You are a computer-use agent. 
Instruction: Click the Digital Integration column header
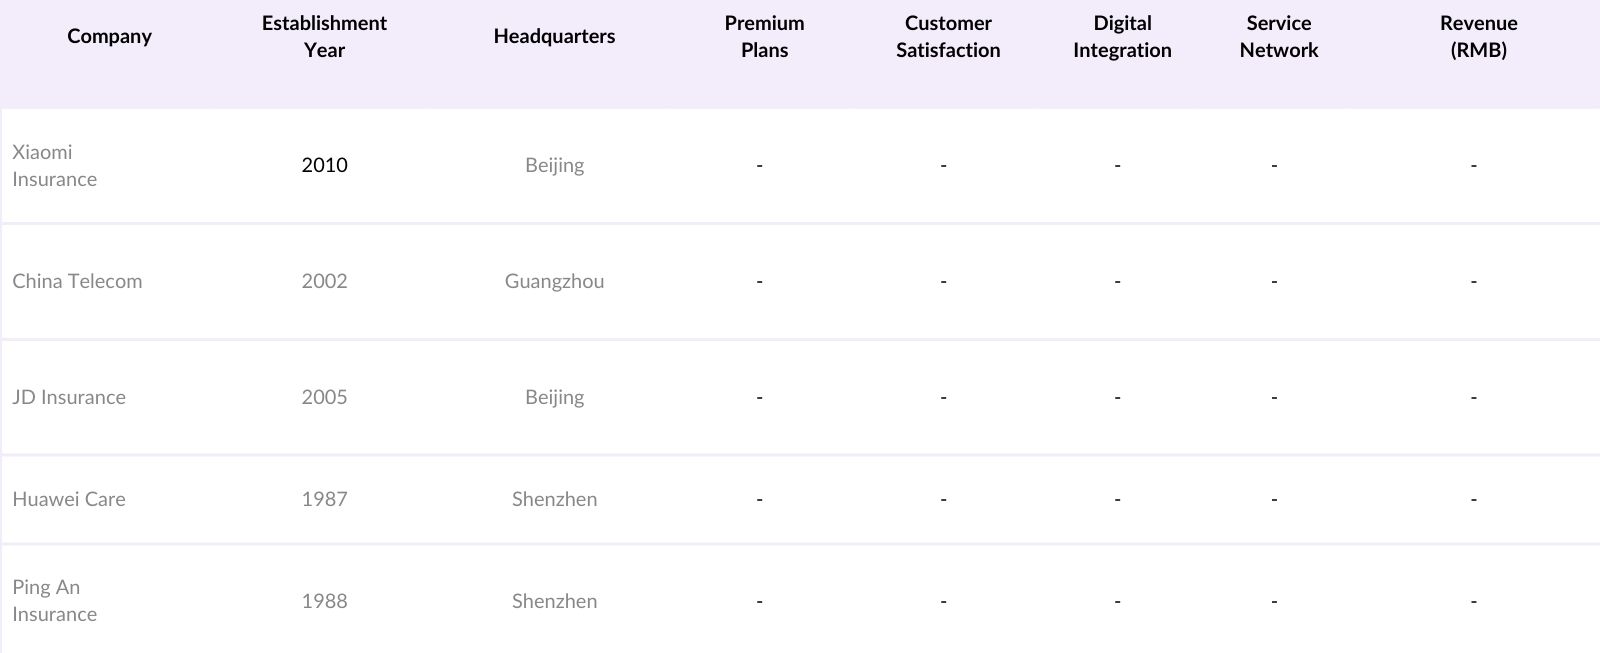(1122, 37)
